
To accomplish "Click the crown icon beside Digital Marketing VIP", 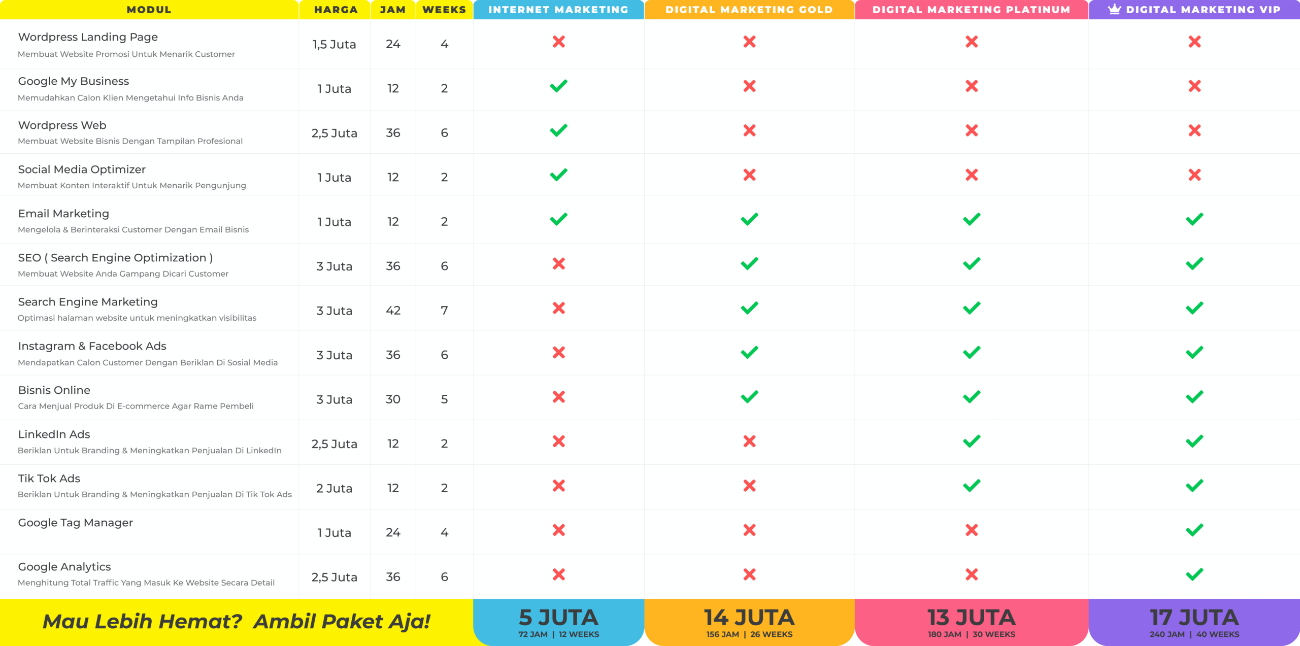I will coord(1115,9).
